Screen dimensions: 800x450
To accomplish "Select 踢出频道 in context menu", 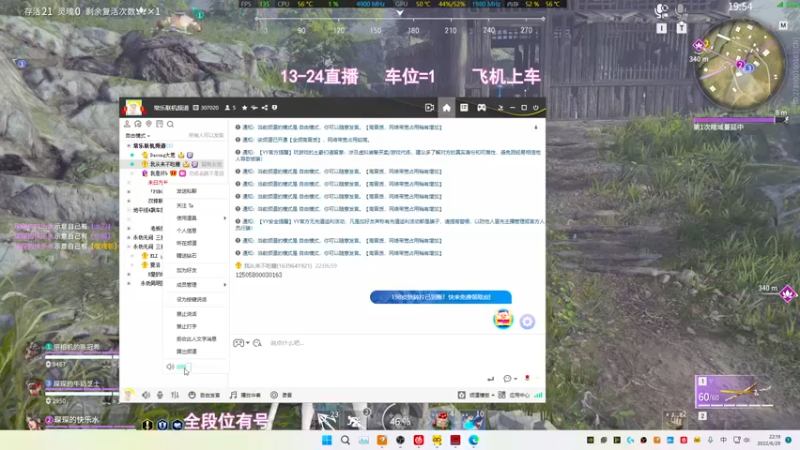I will (186, 352).
